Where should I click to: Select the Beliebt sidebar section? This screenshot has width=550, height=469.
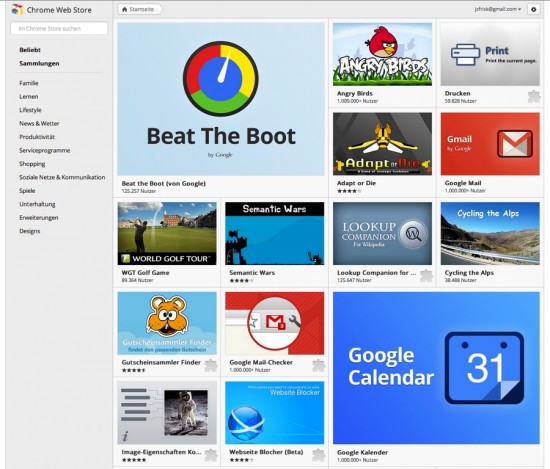[x=30, y=50]
